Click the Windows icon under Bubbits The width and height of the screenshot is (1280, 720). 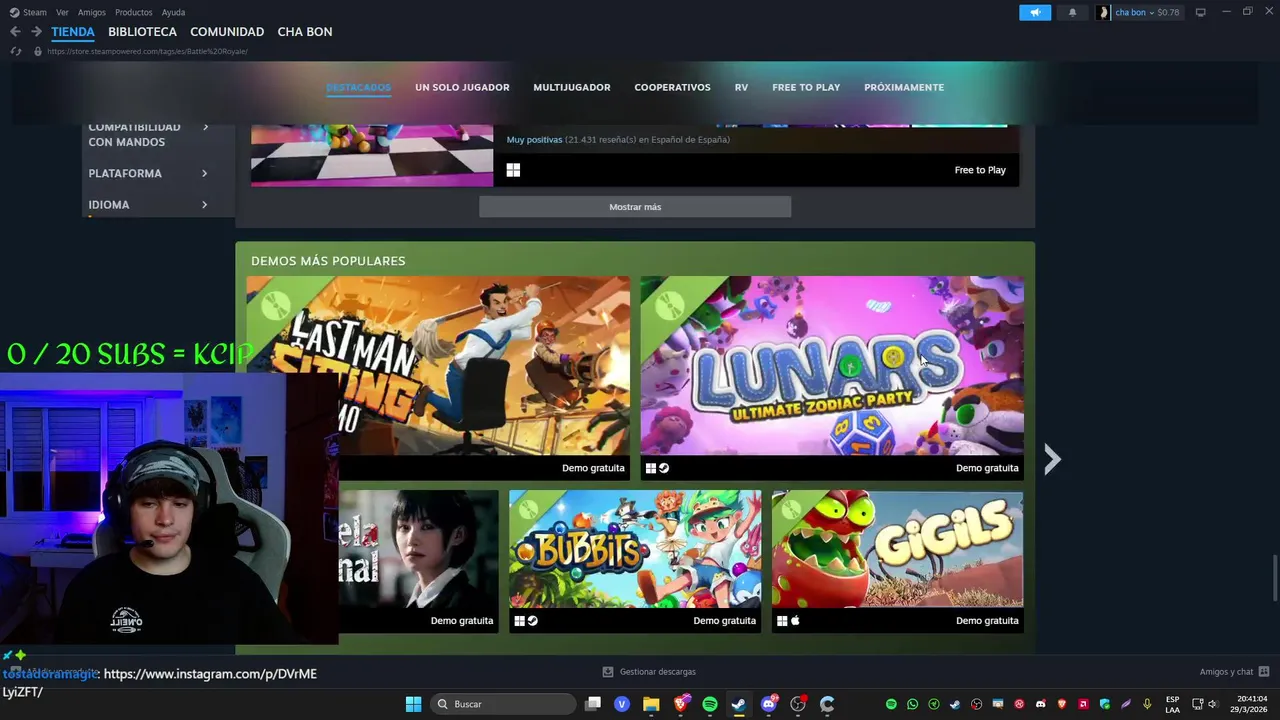point(519,621)
